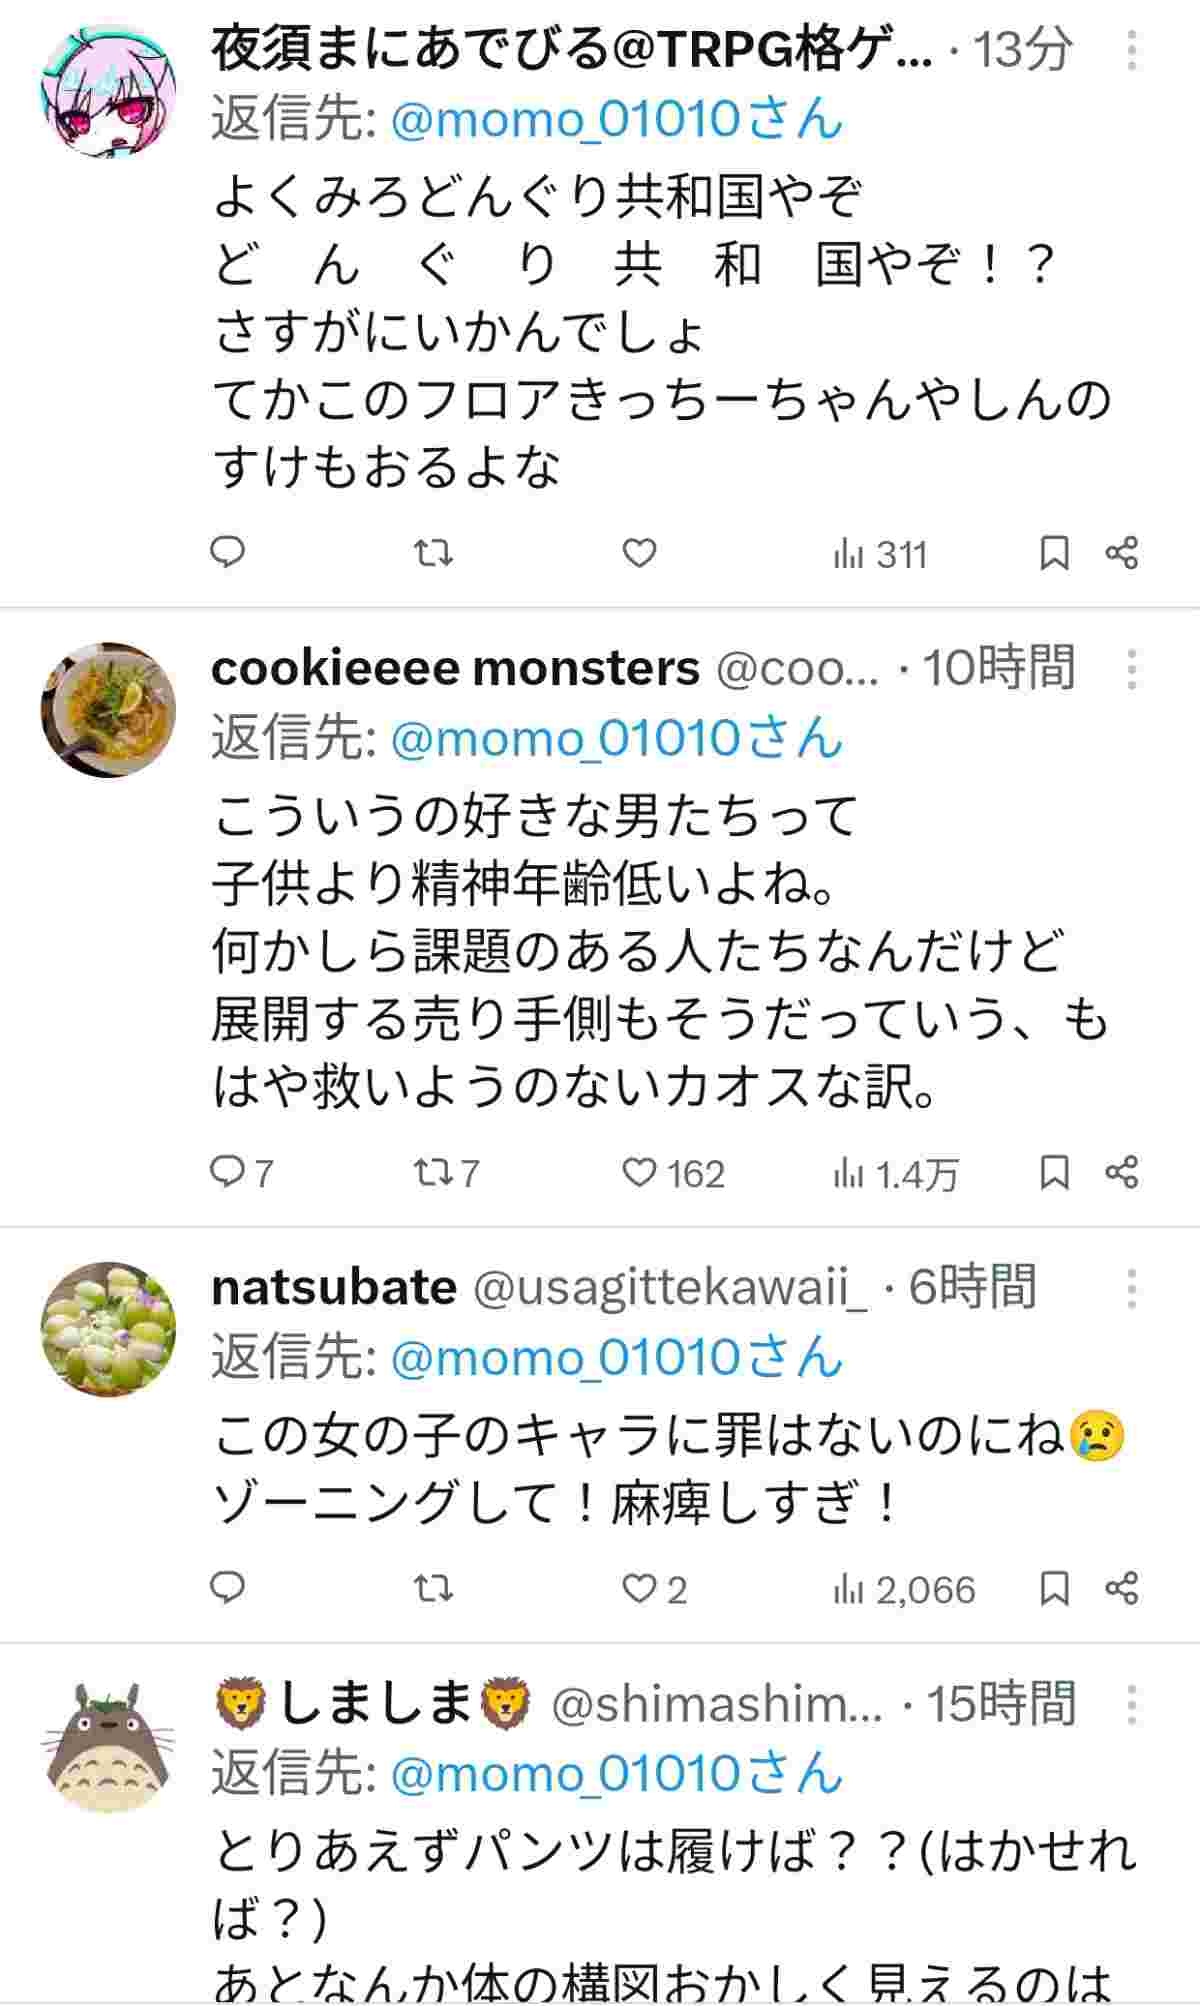
Task: Share the どんぐり共和国 tweet
Action: point(1122,552)
